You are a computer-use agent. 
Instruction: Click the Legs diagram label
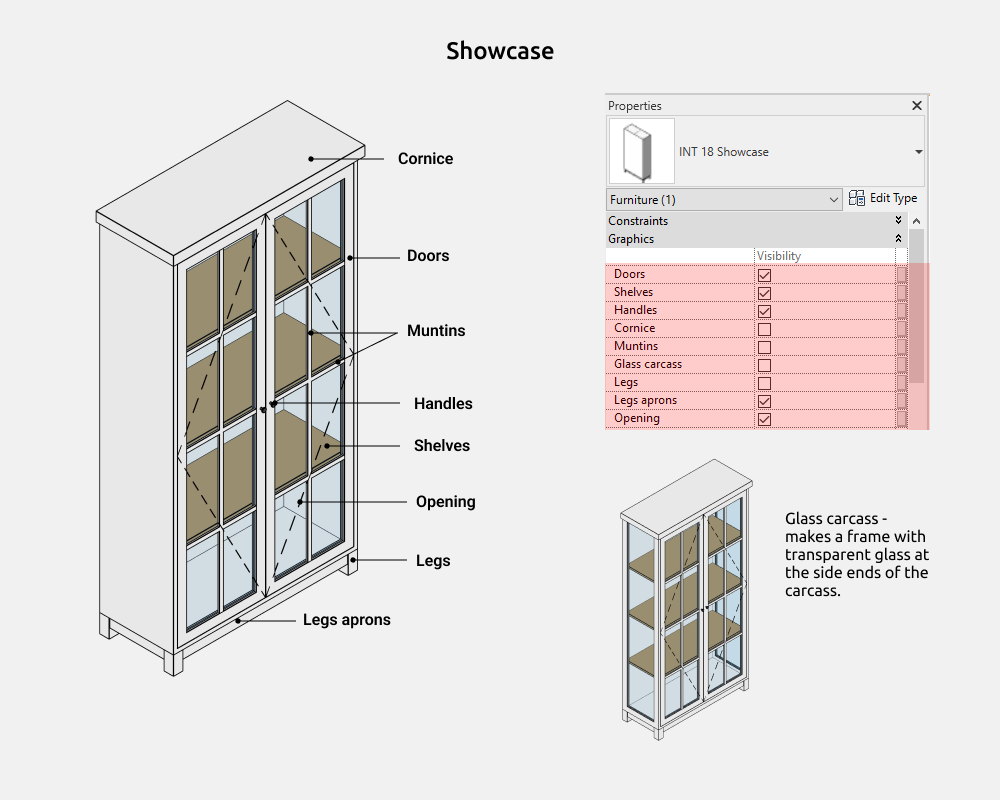click(433, 560)
